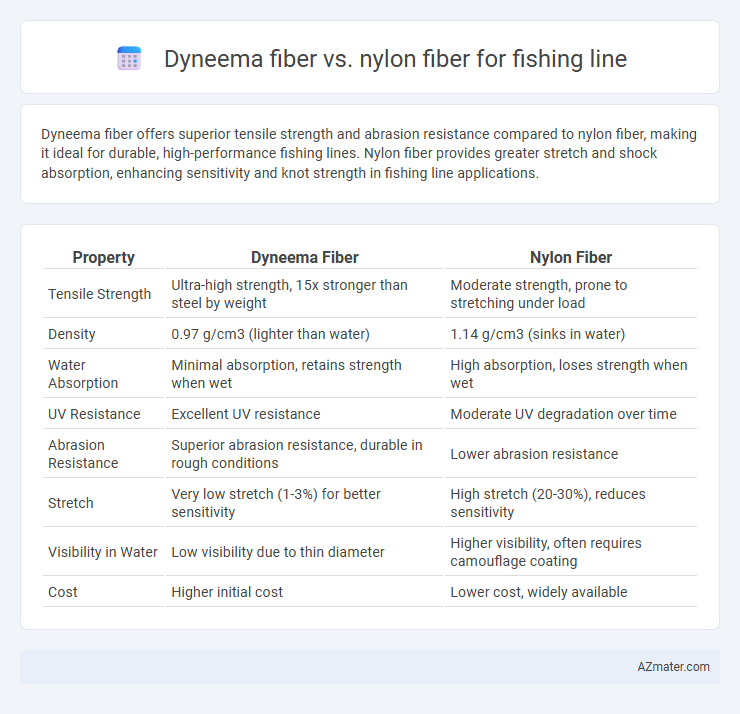Select the Nylon Fiber column header
The height and width of the screenshot is (714, 740).
tap(571, 257)
